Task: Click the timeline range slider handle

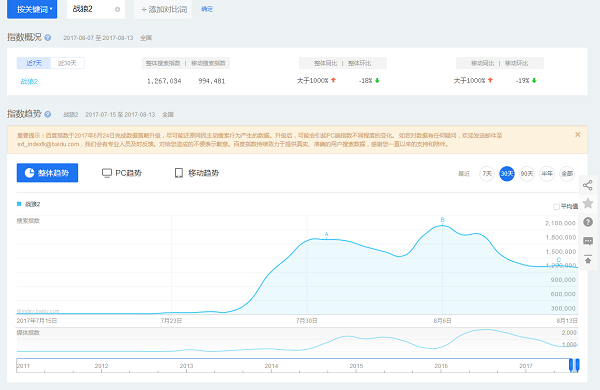Action: point(574,365)
